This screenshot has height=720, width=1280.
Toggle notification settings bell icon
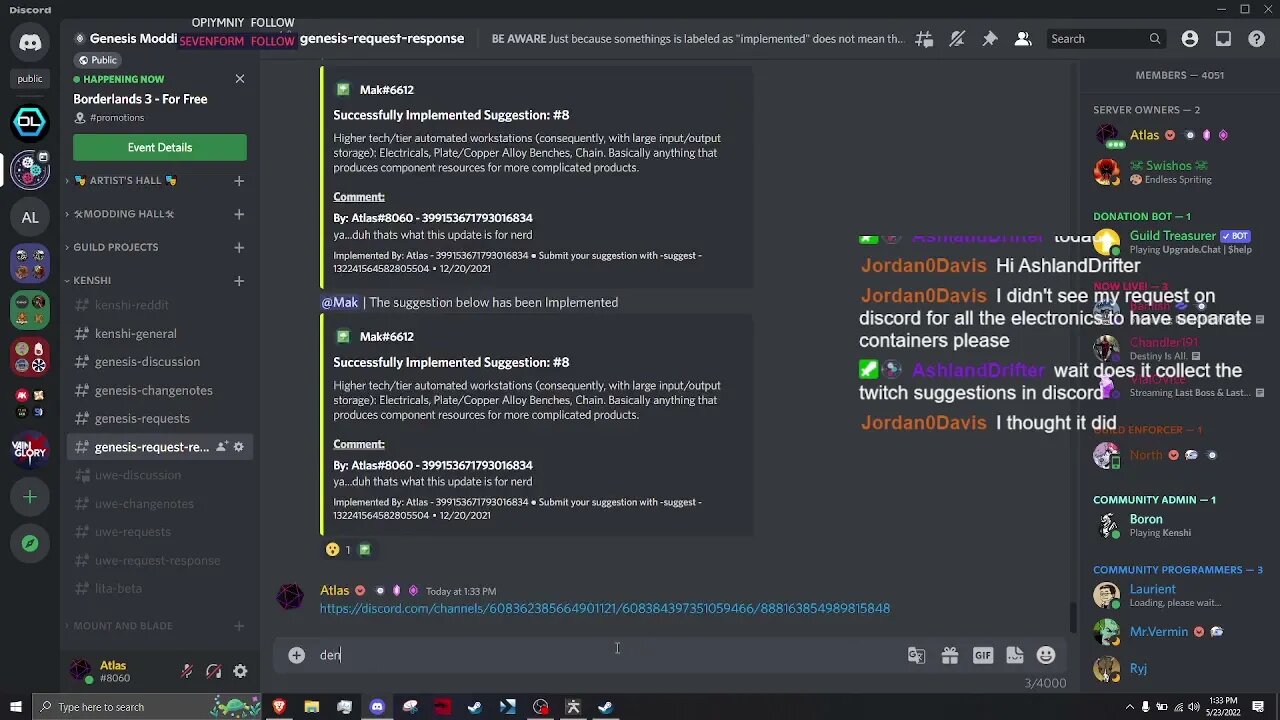(957, 39)
